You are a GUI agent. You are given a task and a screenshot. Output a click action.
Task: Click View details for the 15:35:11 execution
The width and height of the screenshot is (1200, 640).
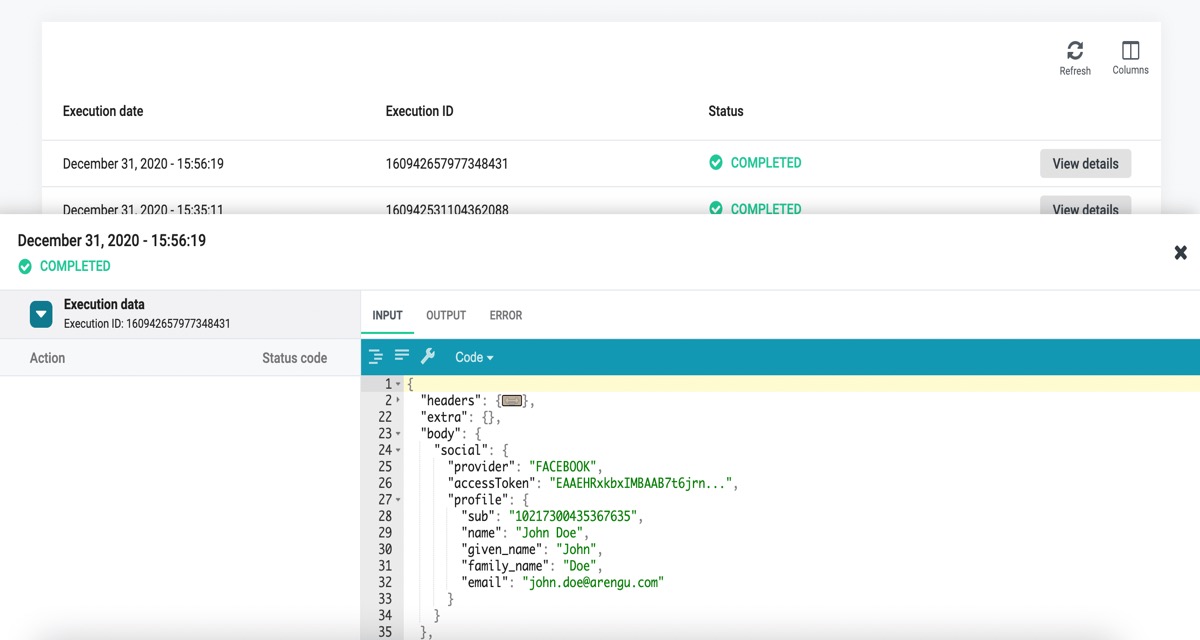[1085, 207]
